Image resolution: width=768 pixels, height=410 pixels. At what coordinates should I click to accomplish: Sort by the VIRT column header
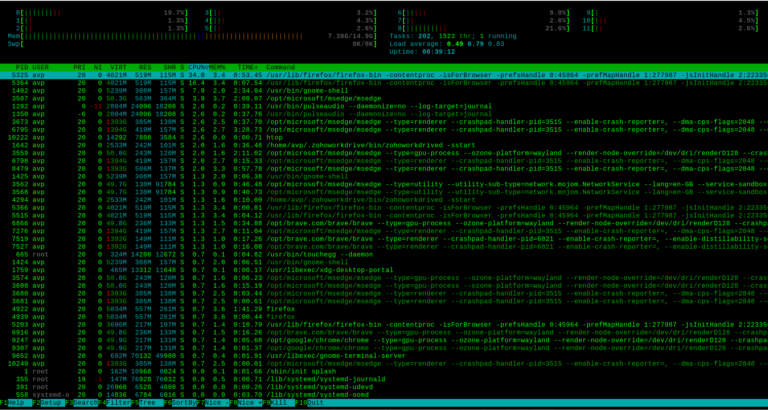tap(118, 67)
